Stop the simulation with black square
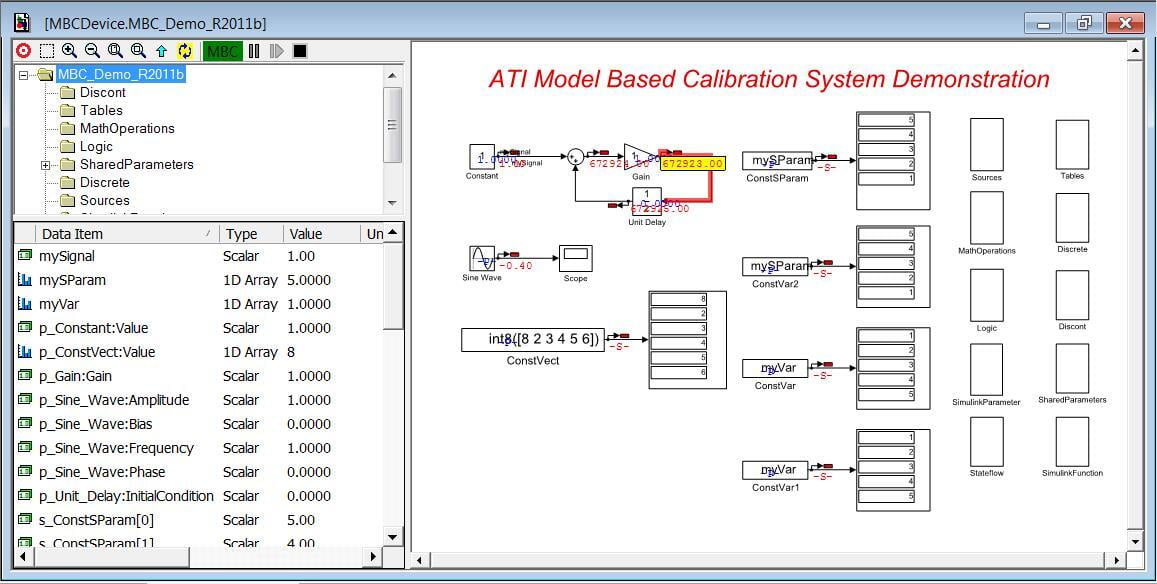Image resolution: width=1157 pixels, height=584 pixels. (300, 51)
